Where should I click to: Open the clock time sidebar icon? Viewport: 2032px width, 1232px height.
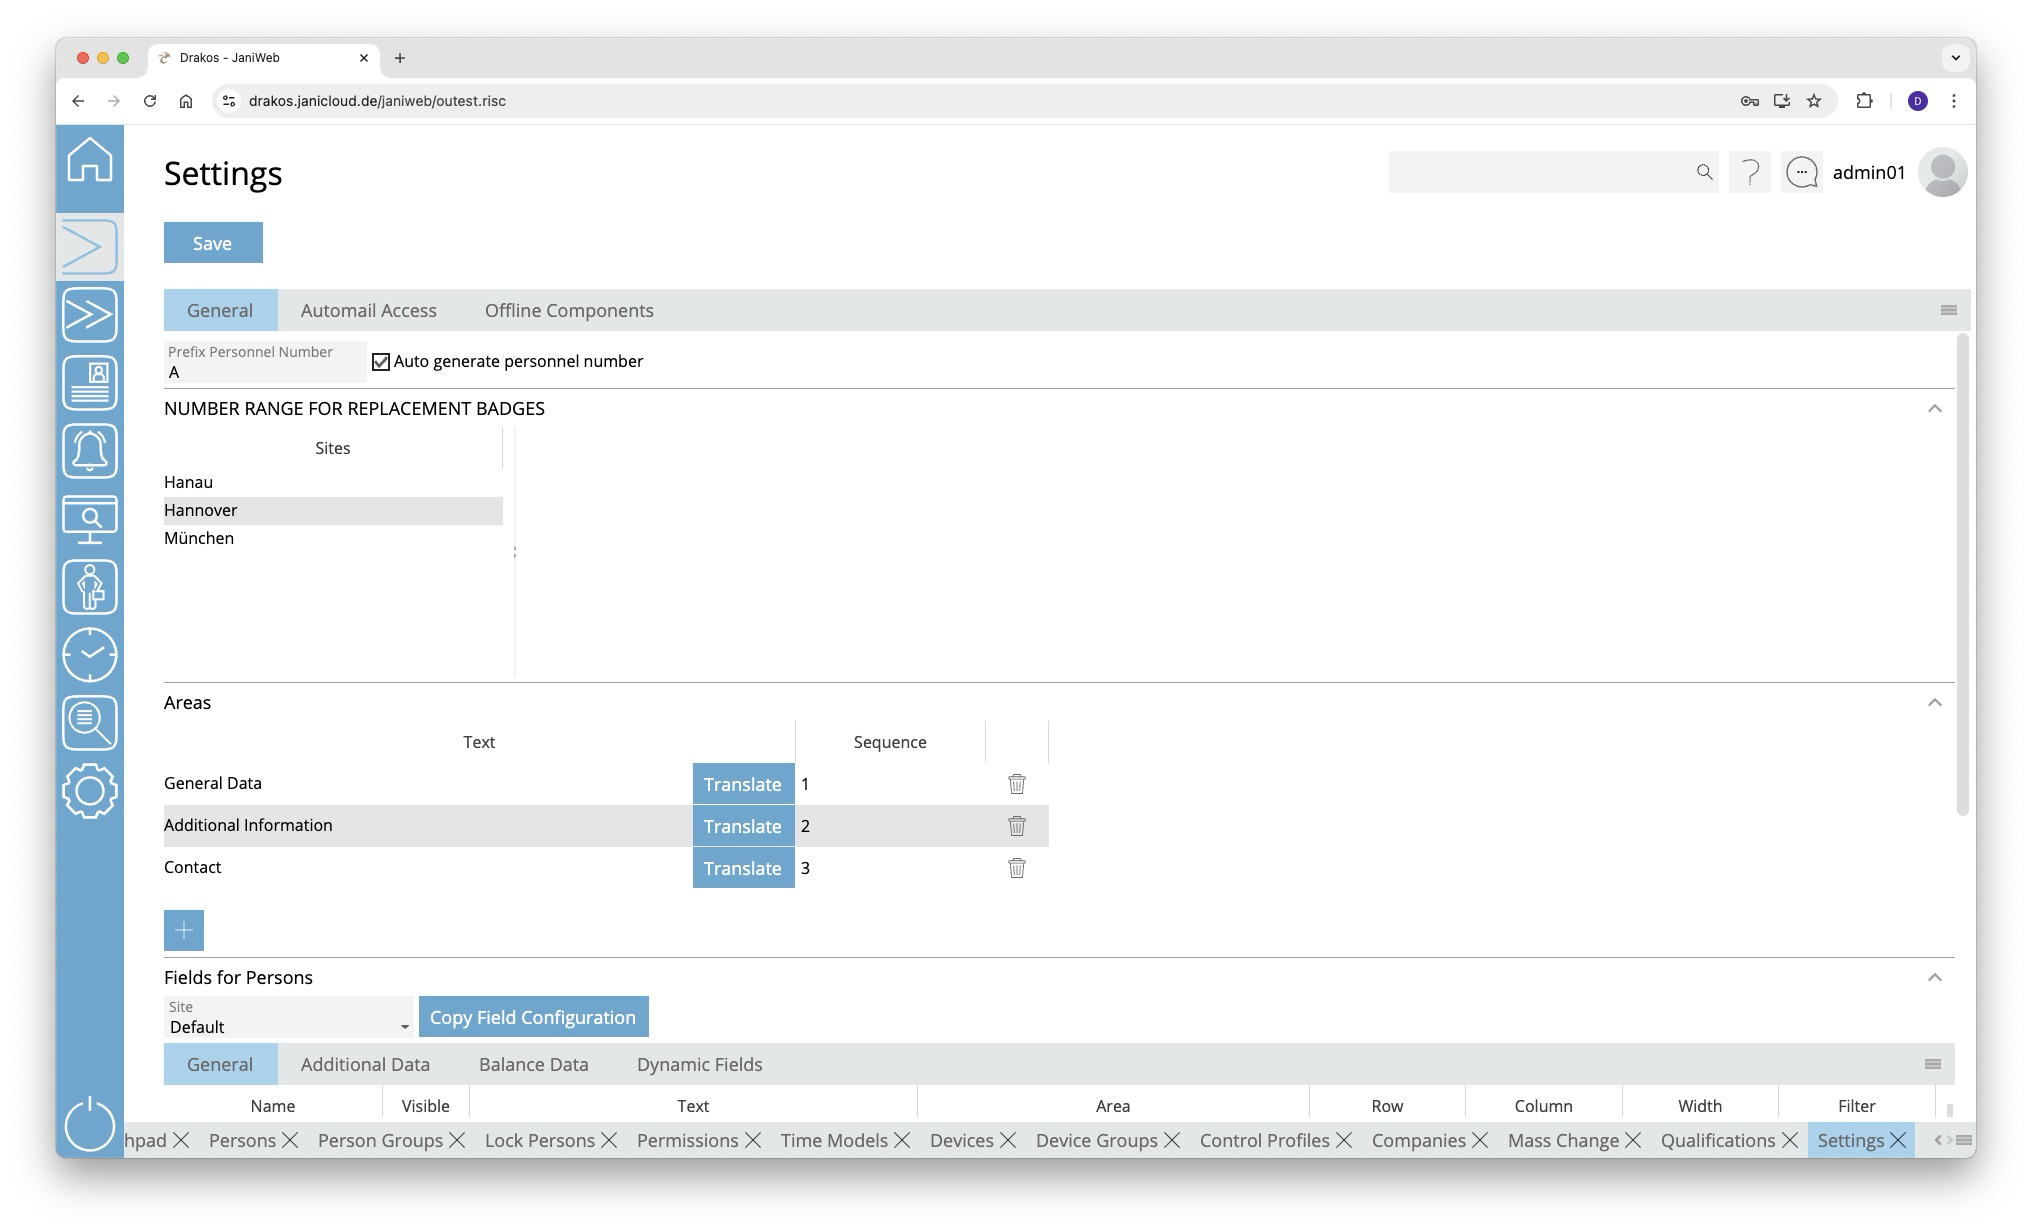click(90, 655)
